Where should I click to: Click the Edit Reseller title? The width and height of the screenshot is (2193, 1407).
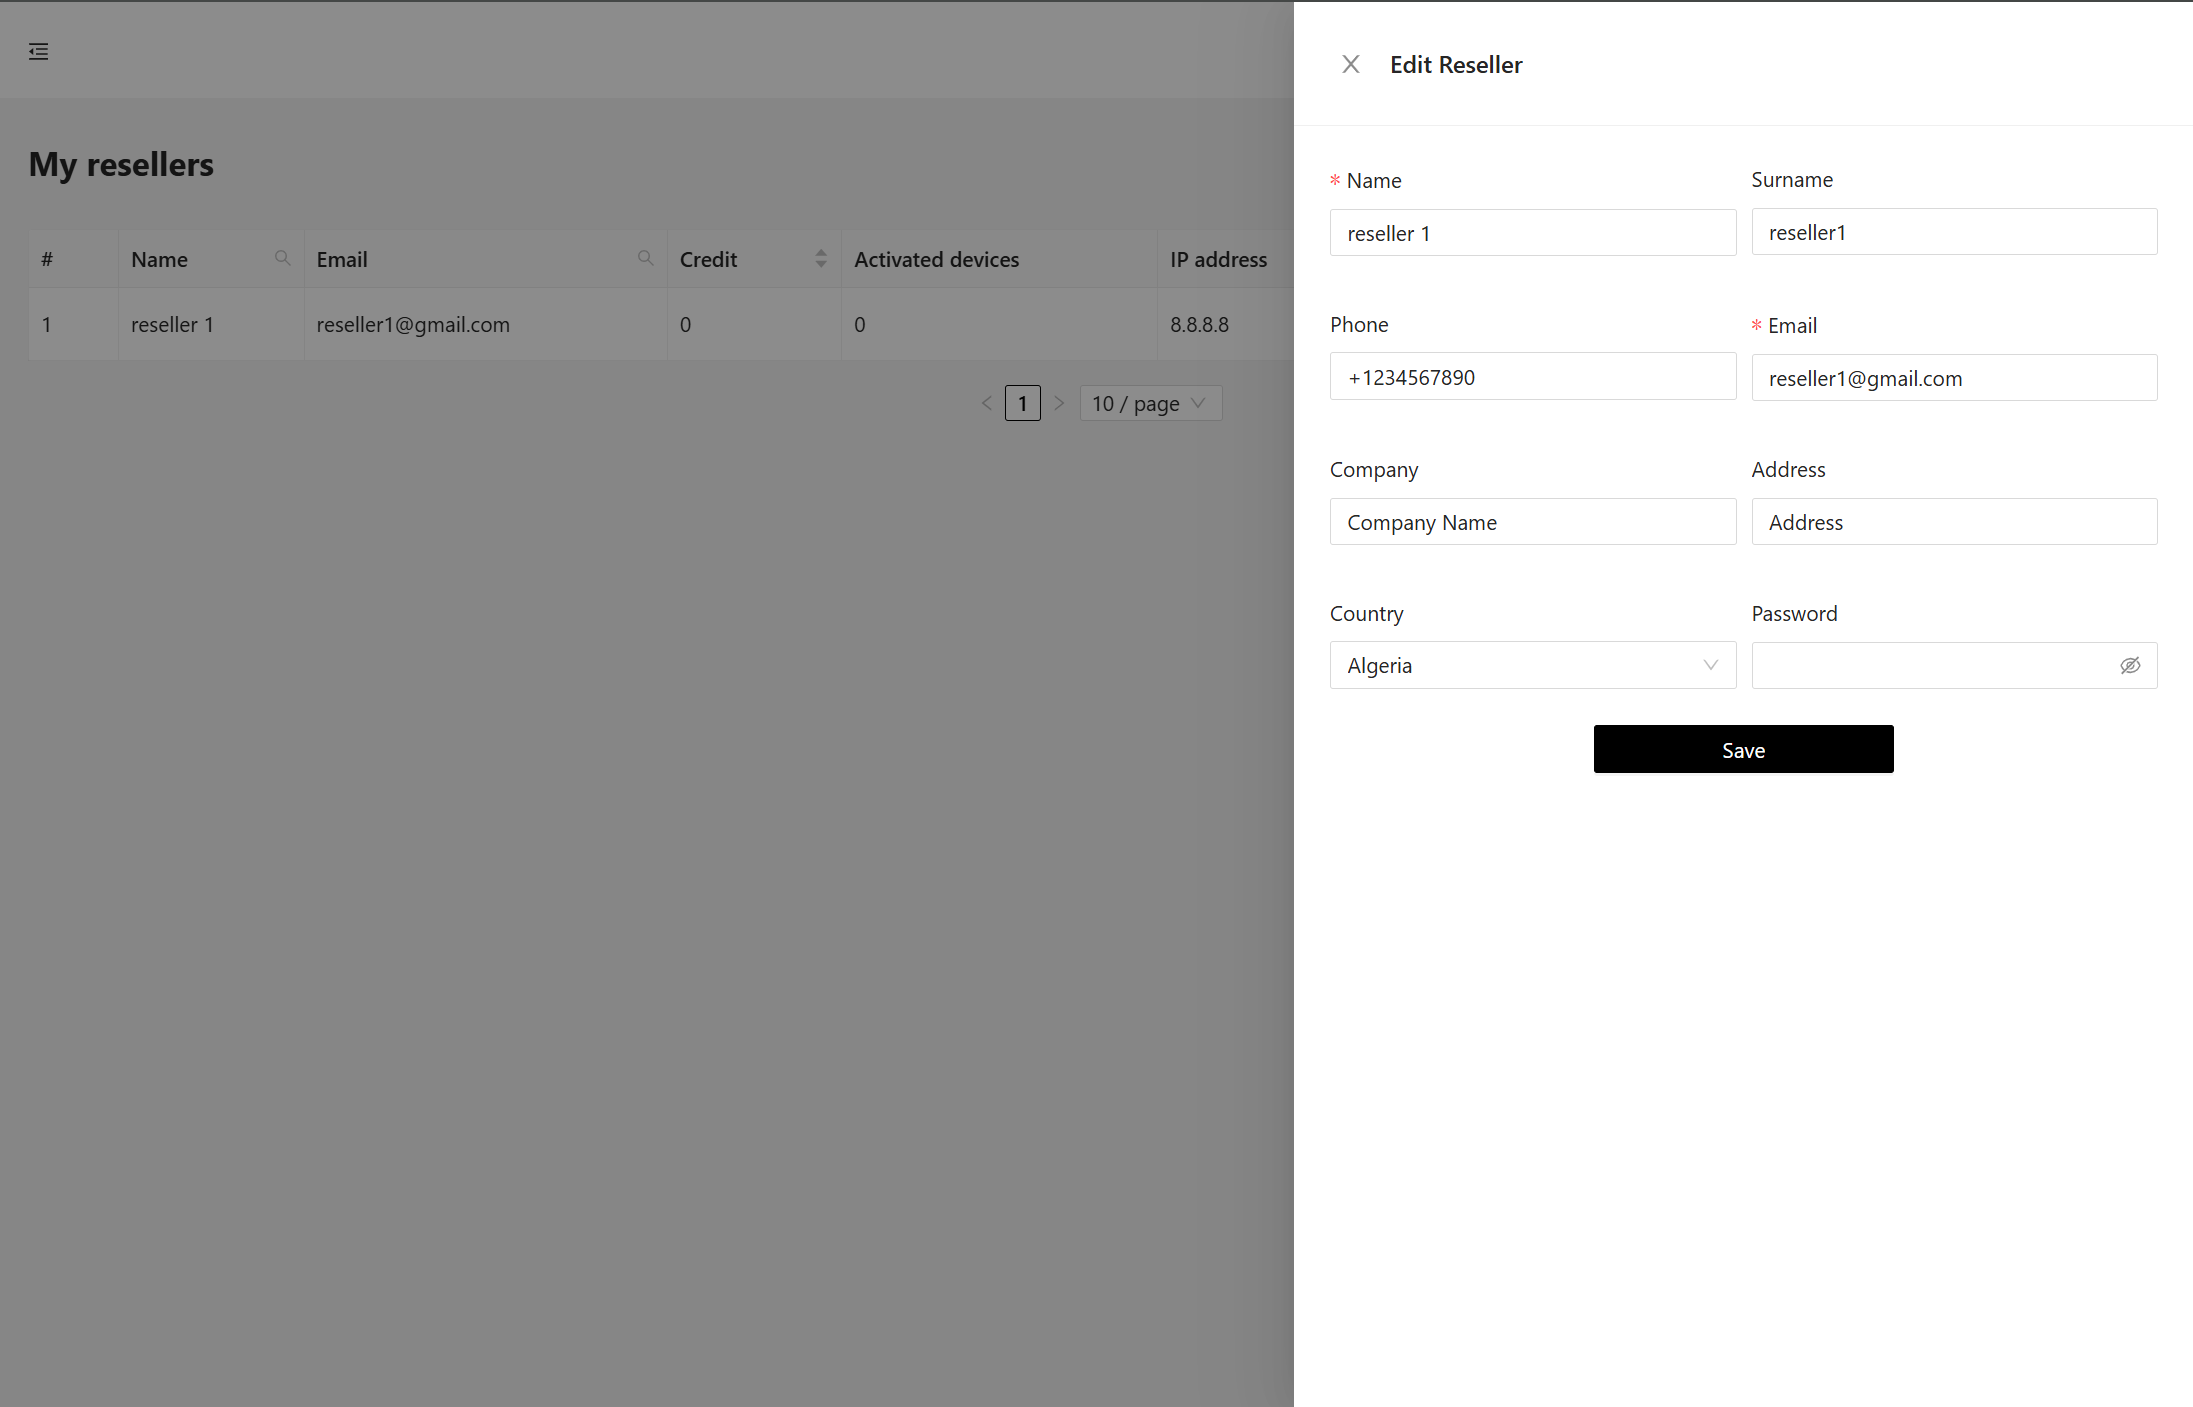1456,65
